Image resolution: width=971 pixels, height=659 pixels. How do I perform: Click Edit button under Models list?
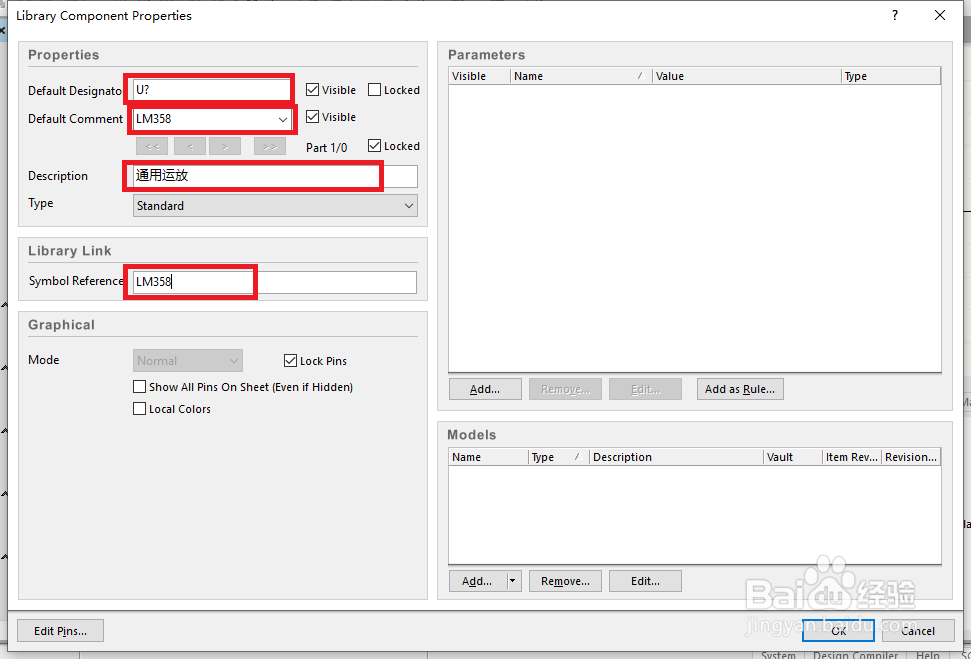coord(645,581)
